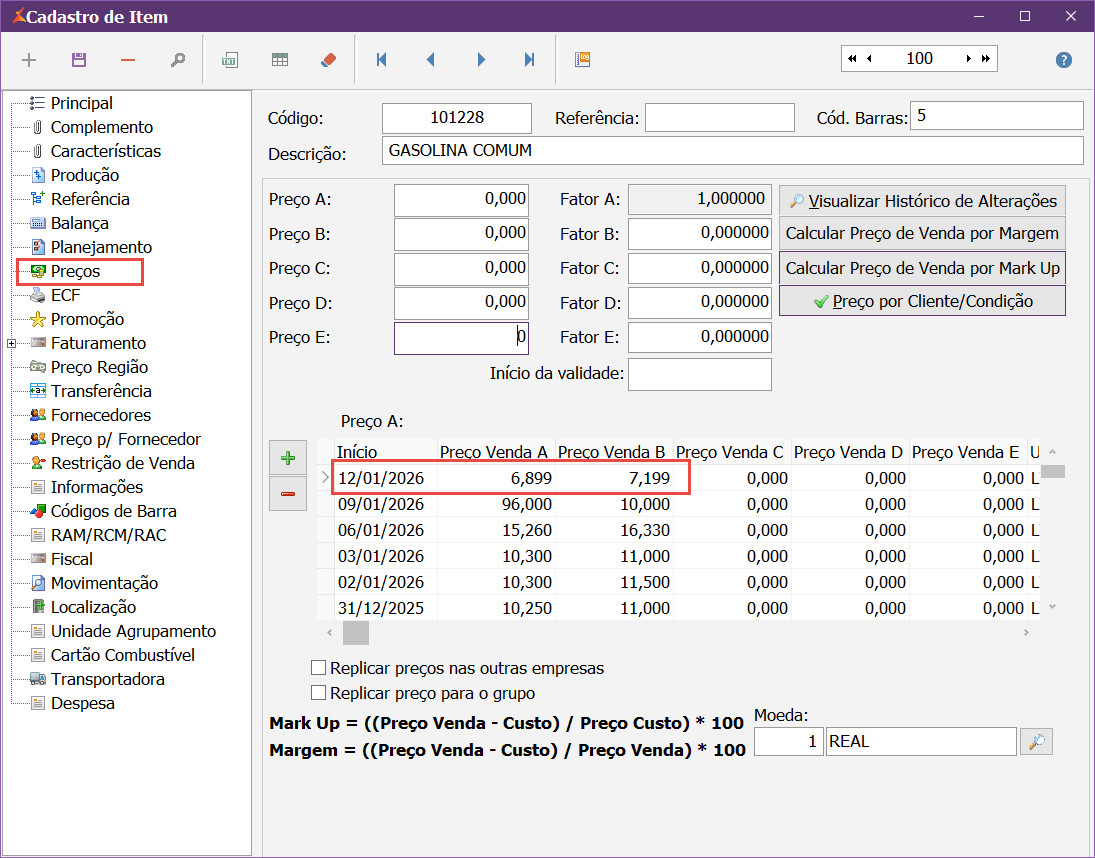Click Visualizar Histórico de Alterações button
The image size is (1095, 858).
pyautogui.click(x=922, y=201)
